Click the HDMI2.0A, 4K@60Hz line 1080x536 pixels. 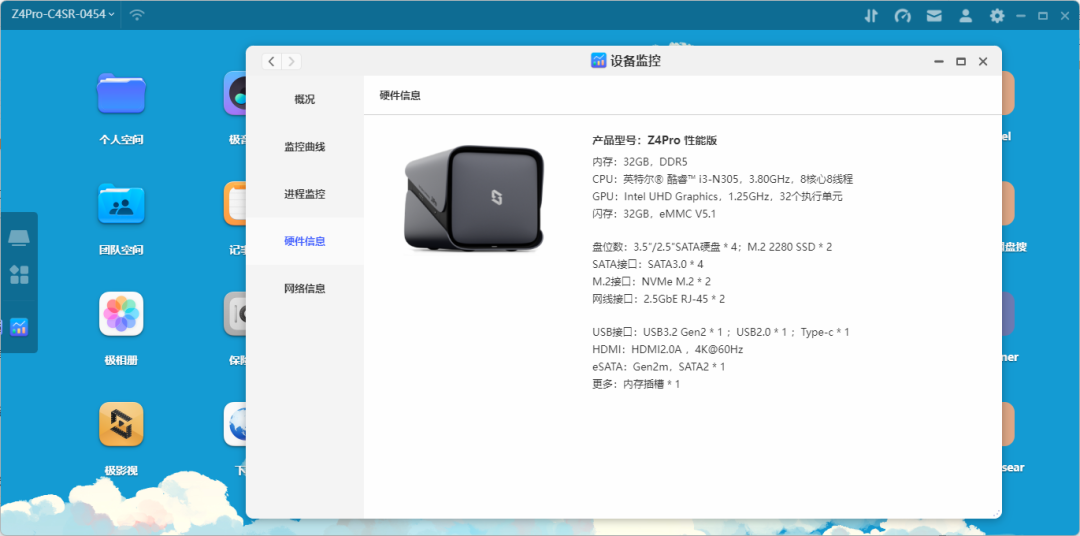coord(667,349)
